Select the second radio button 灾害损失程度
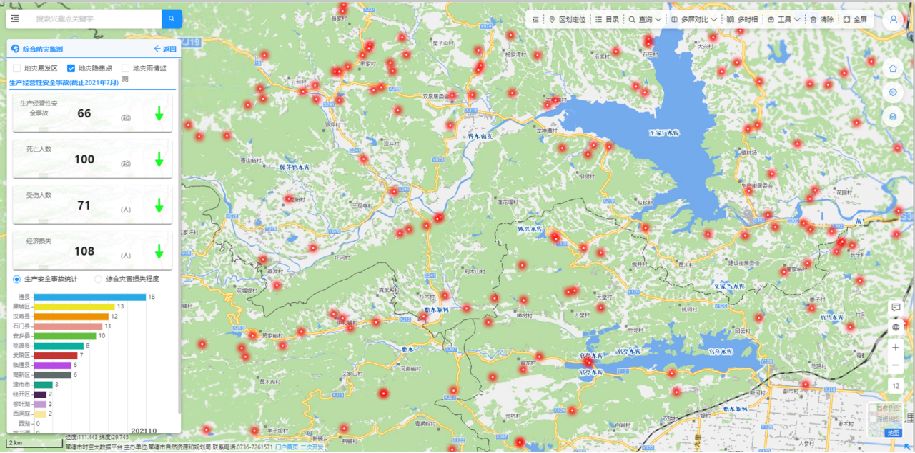 [x=99, y=279]
